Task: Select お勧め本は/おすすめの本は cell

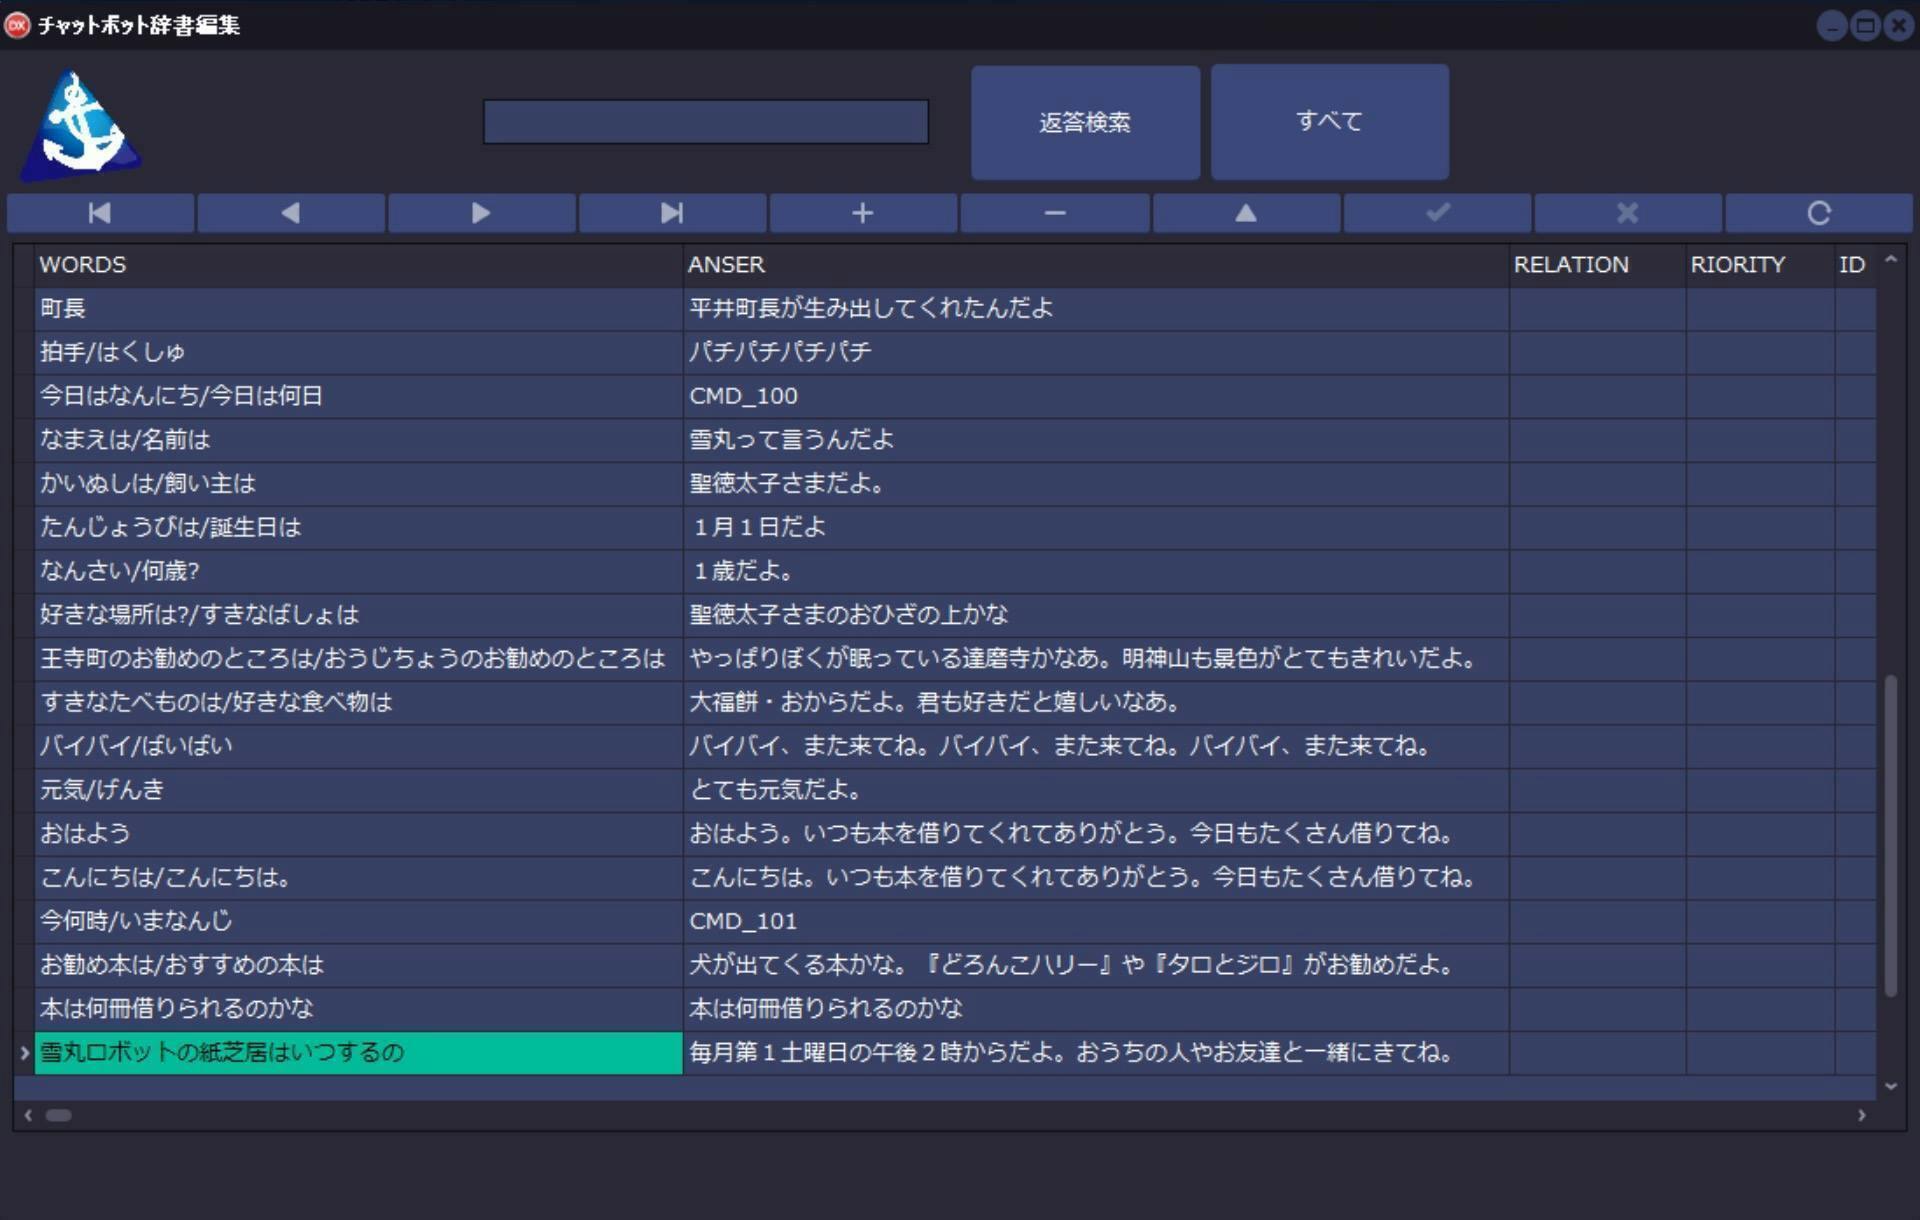Action: 359,965
